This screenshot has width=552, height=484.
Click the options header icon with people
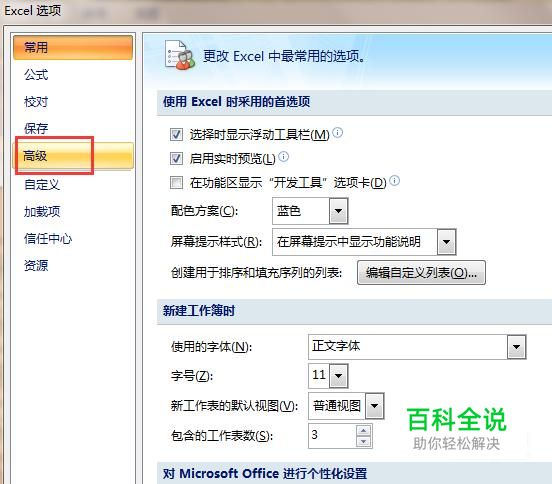180,55
